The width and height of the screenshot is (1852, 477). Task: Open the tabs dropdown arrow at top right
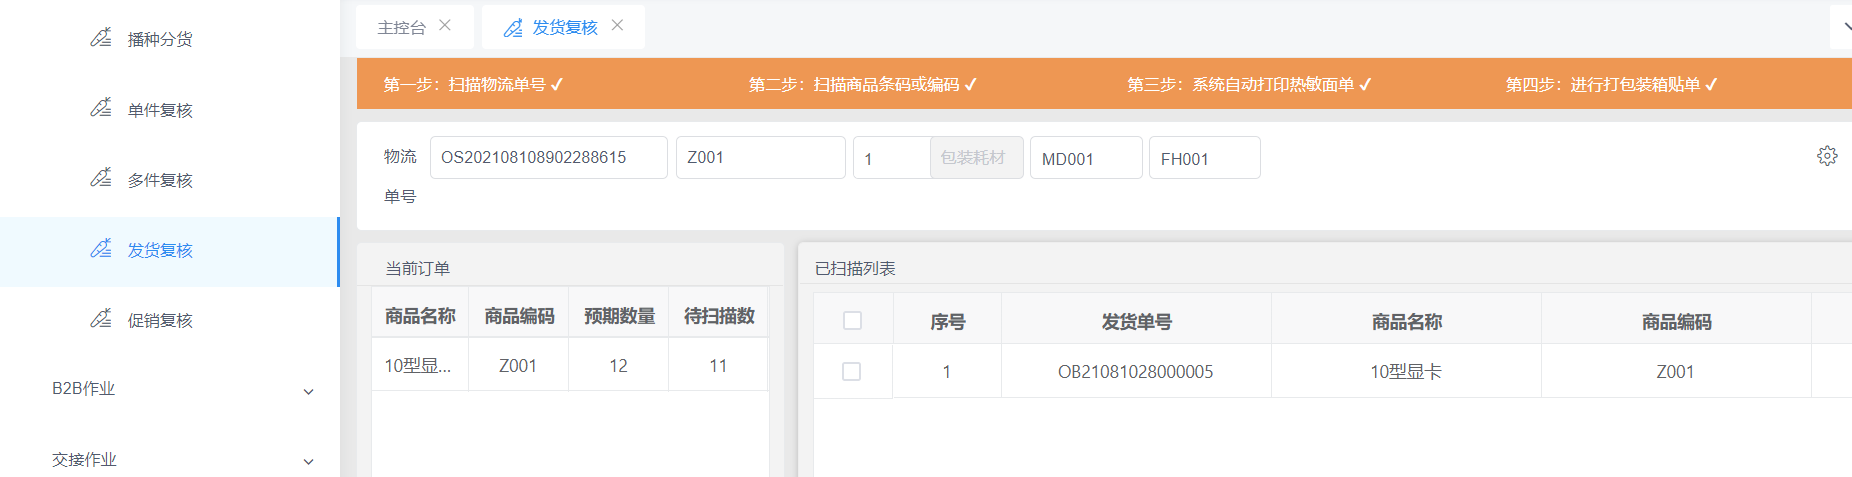click(x=1846, y=27)
